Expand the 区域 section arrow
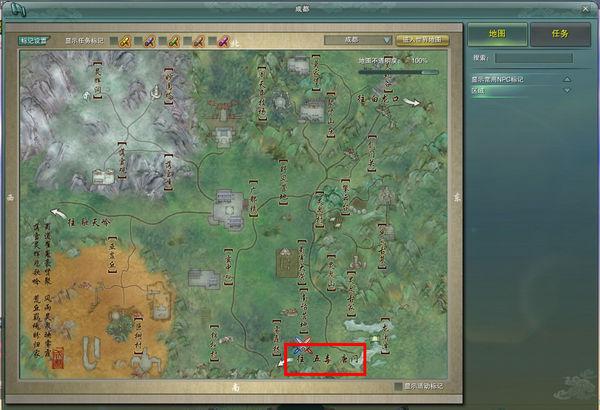 567,90
